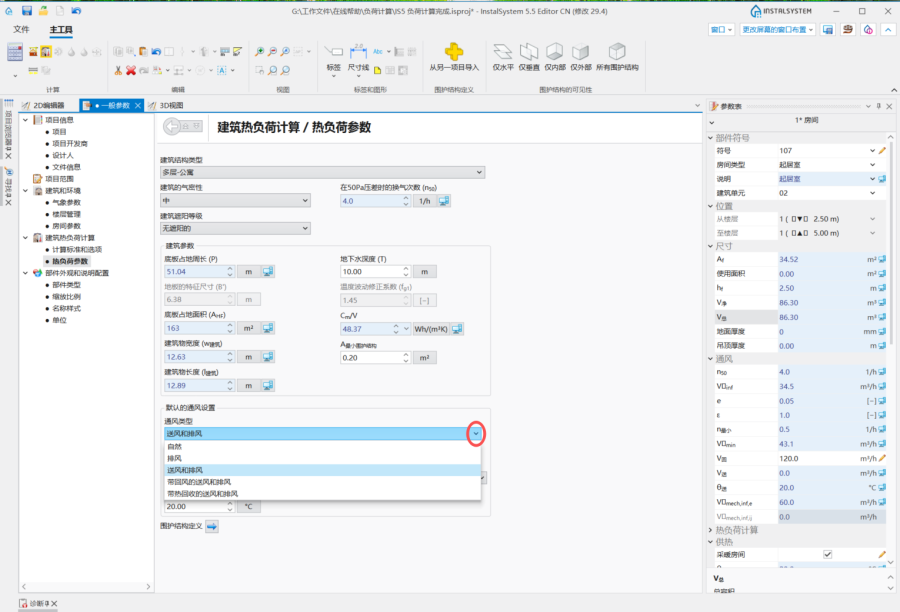This screenshot has width=900, height=612.
Task: Click the 尺寸线 dimension tool button
Action: click(358, 58)
